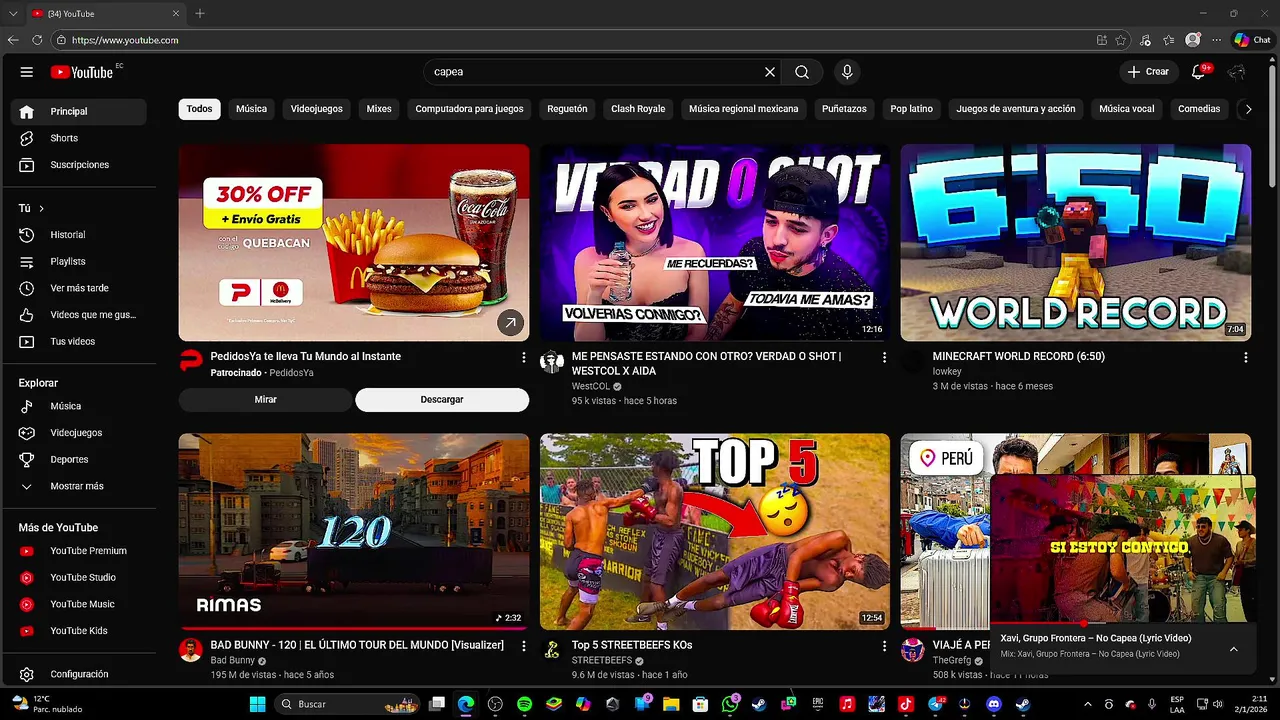The image size is (1280, 720).
Task: Run search with the magnifier button
Action: pos(802,72)
